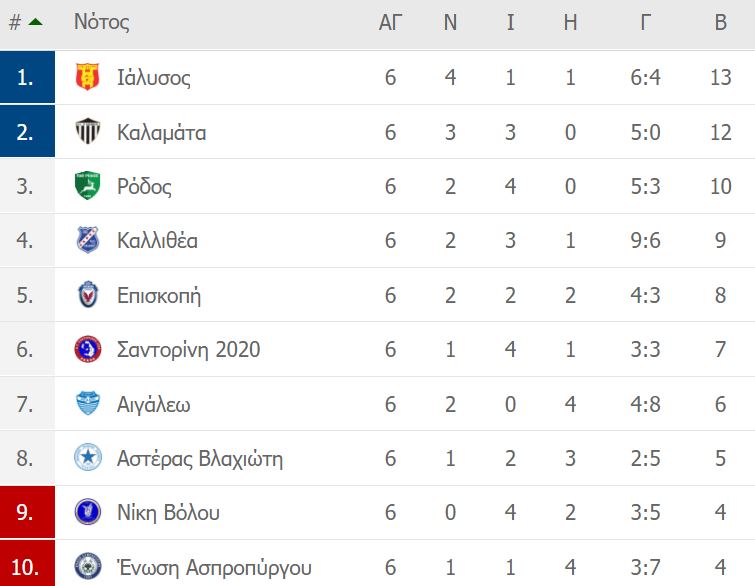
Task: Click the Καλαμάτα striped crest icon
Action: coord(88,131)
